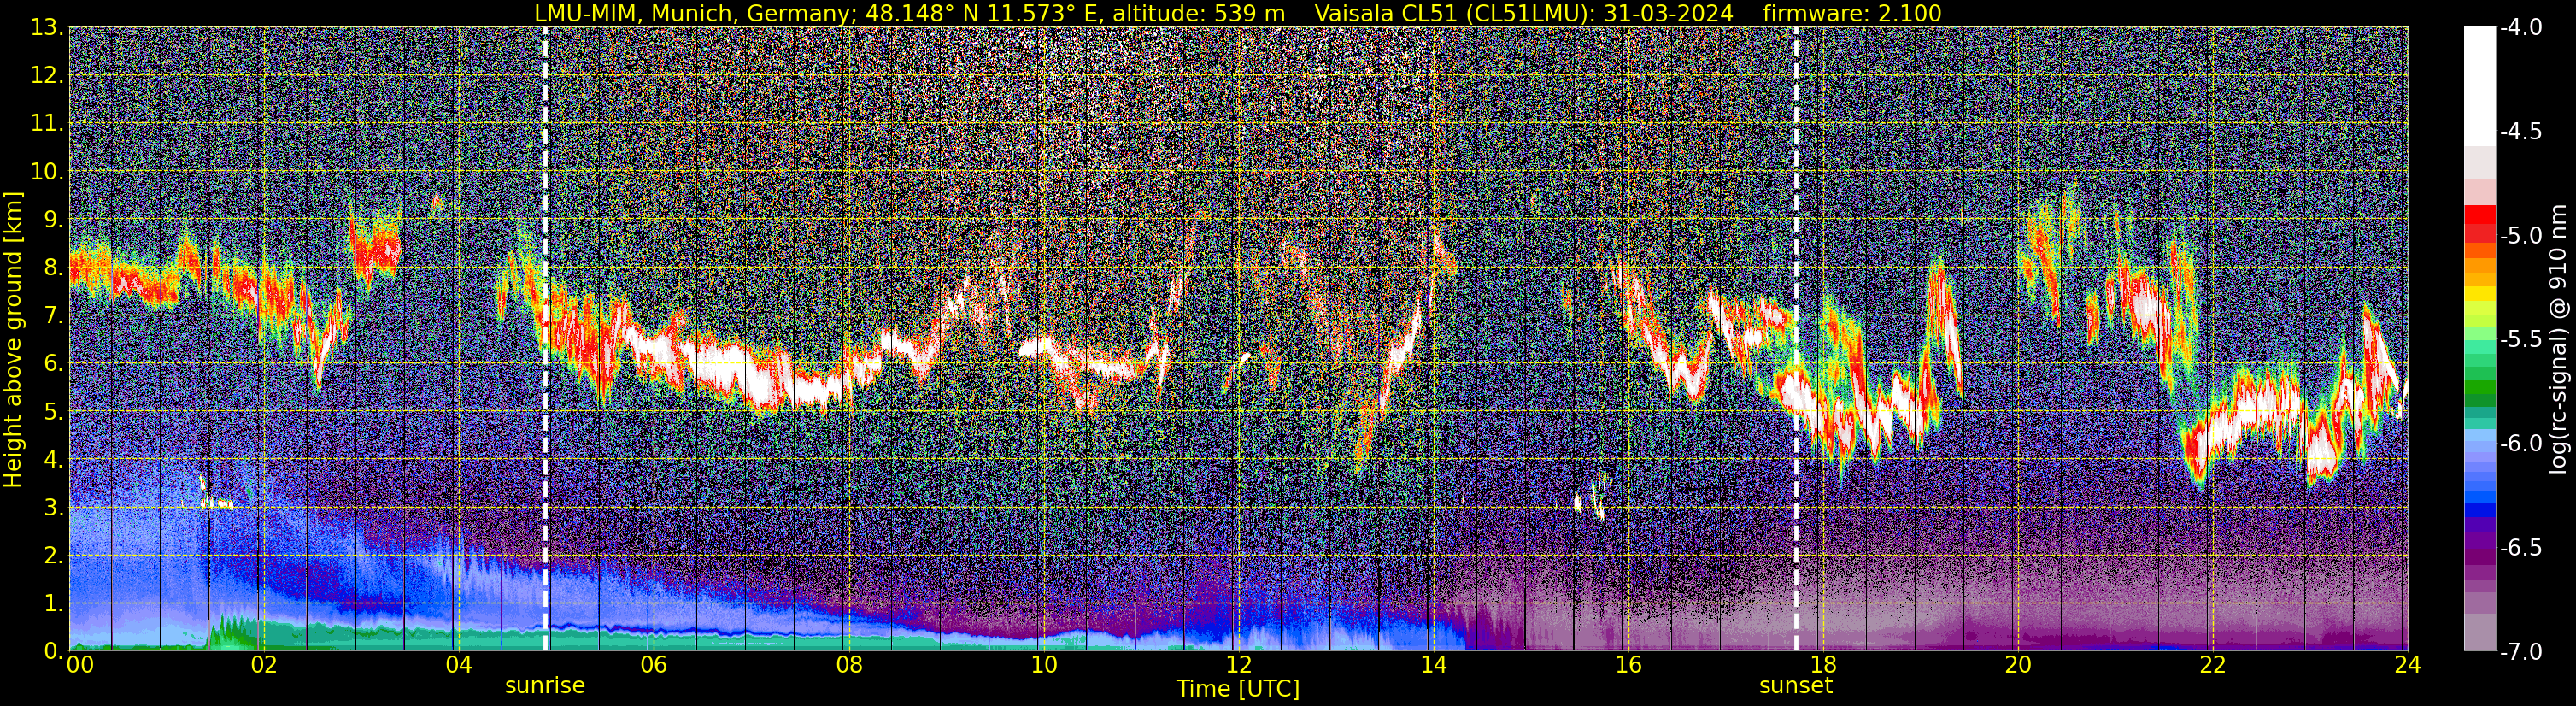Click the time axis tick '22'
This screenshot has width=2576, height=706.
(2213, 665)
